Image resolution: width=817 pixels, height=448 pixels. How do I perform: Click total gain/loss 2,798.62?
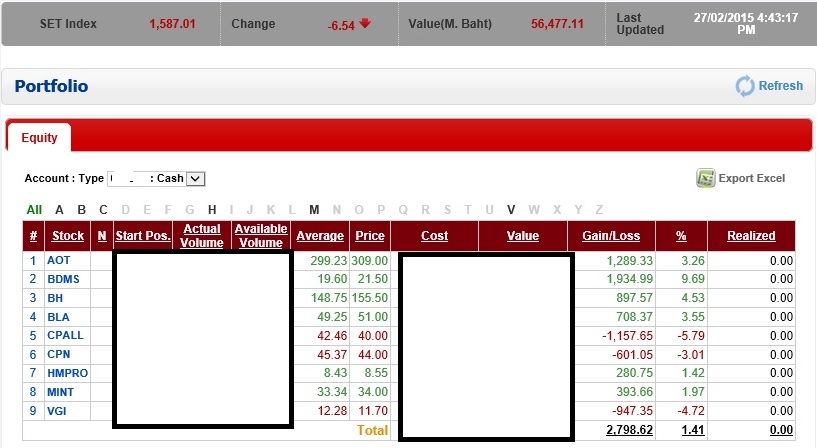(x=629, y=430)
